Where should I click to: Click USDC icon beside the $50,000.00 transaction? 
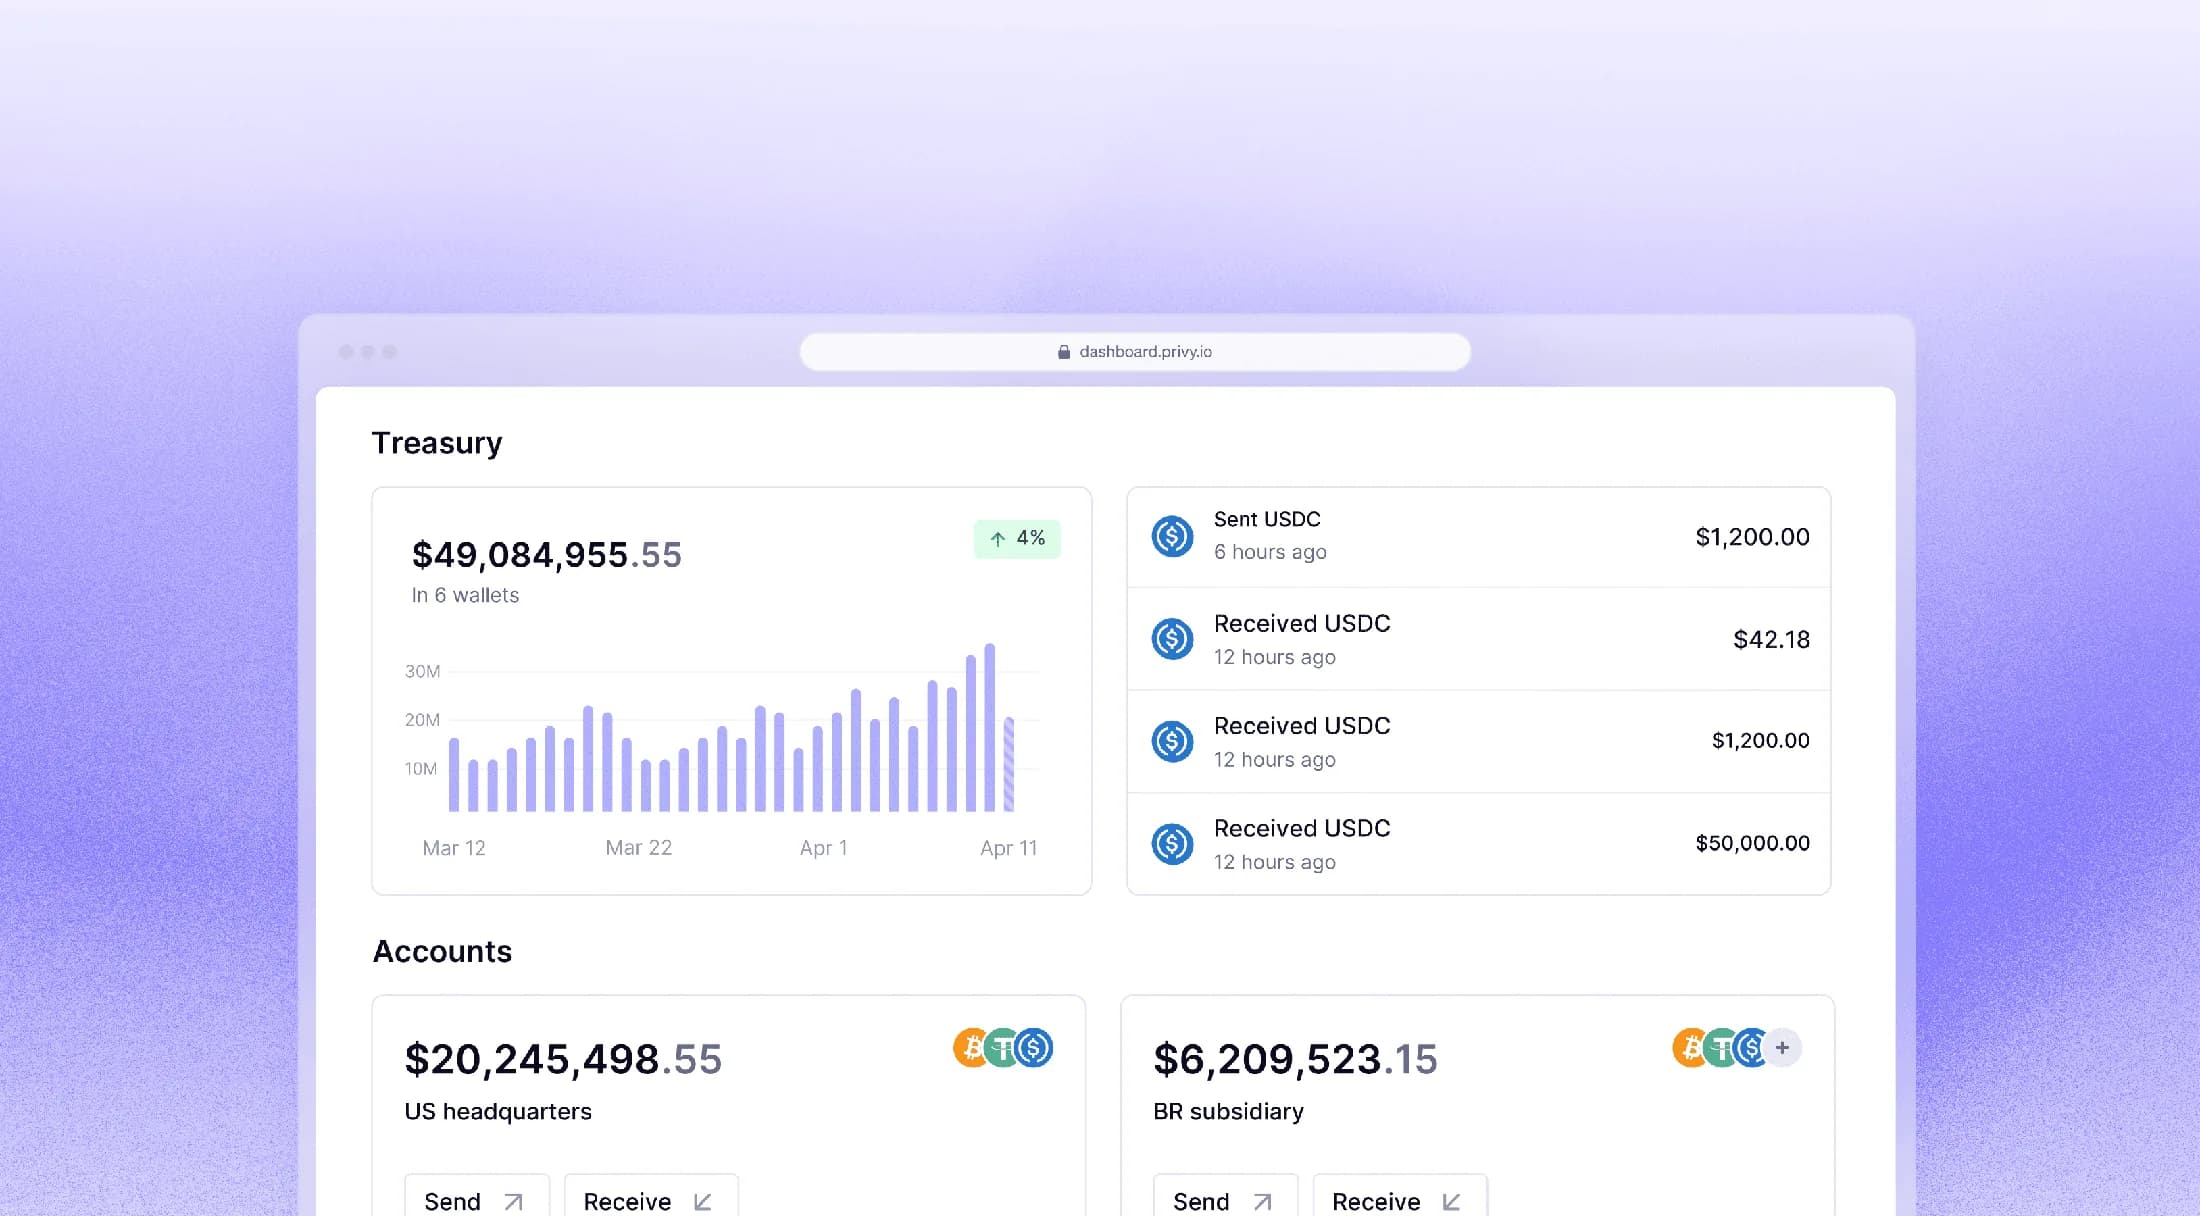click(1172, 844)
